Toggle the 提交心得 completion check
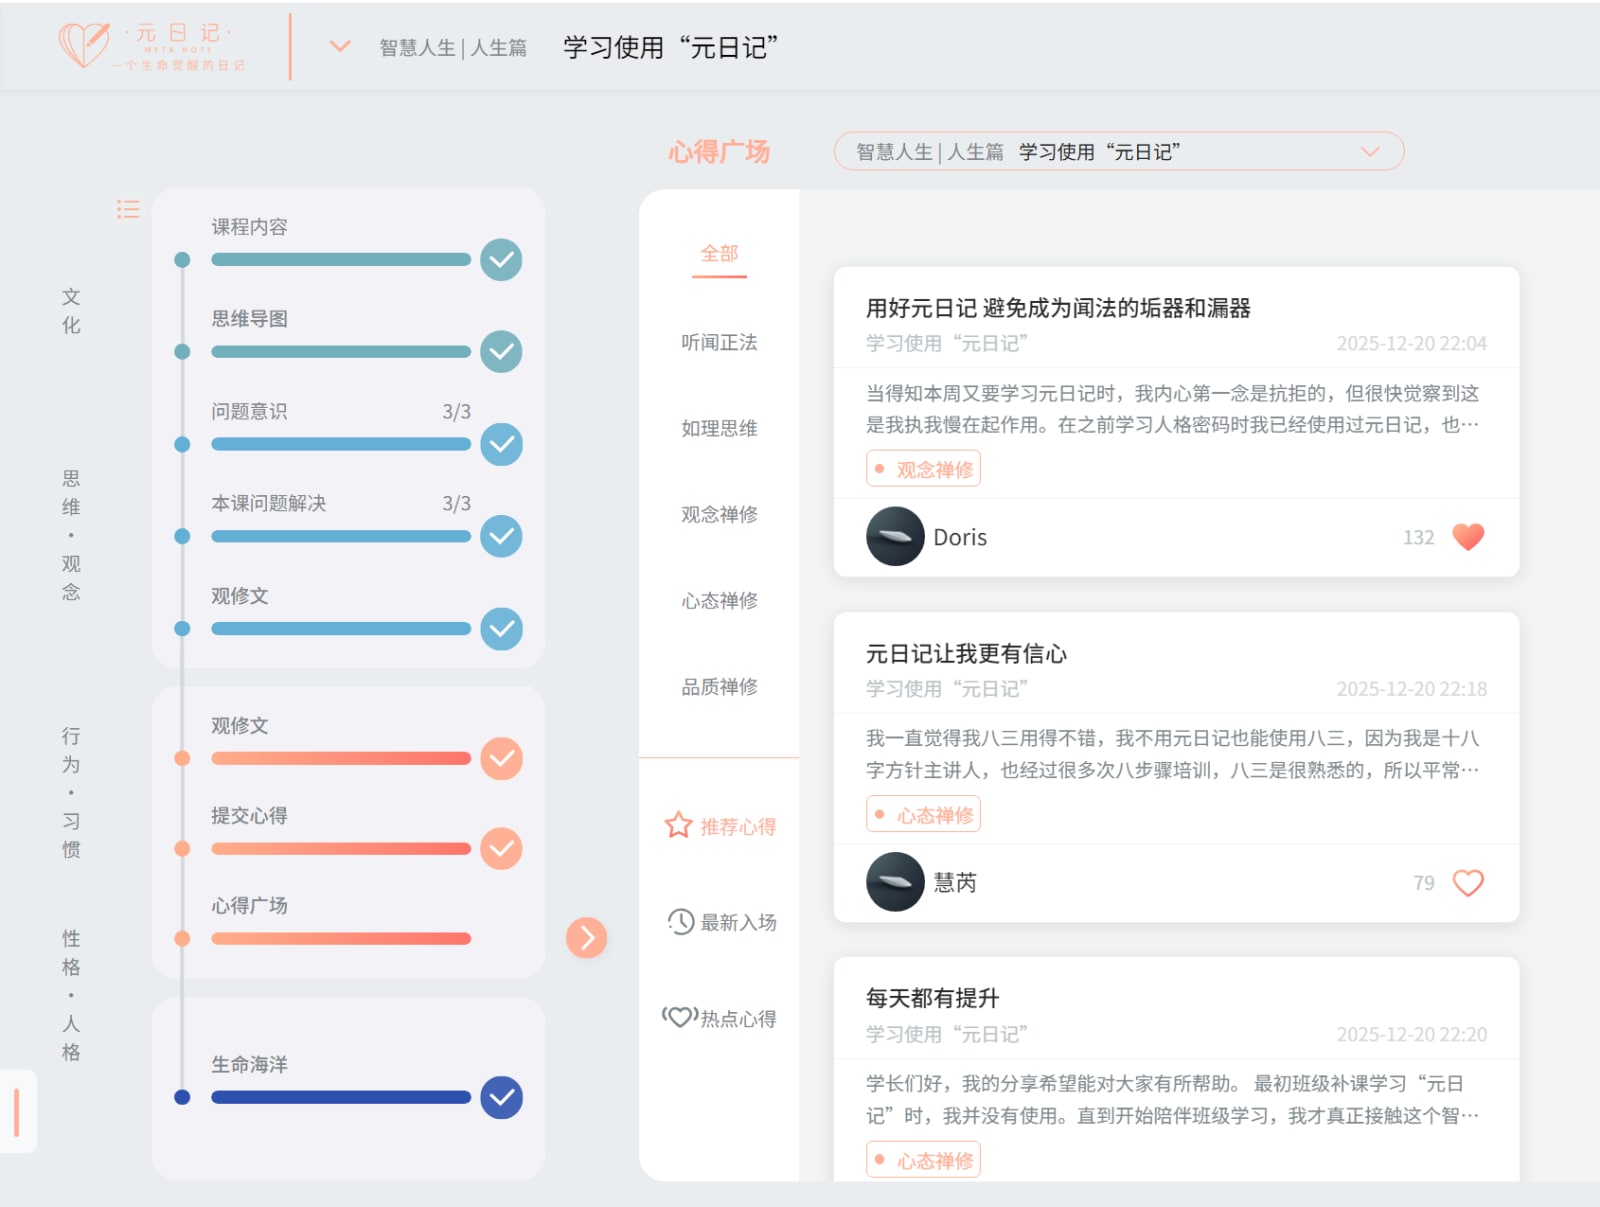Image resolution: width=1600 pixels, height=1207 pixels. tap(501, 849)
